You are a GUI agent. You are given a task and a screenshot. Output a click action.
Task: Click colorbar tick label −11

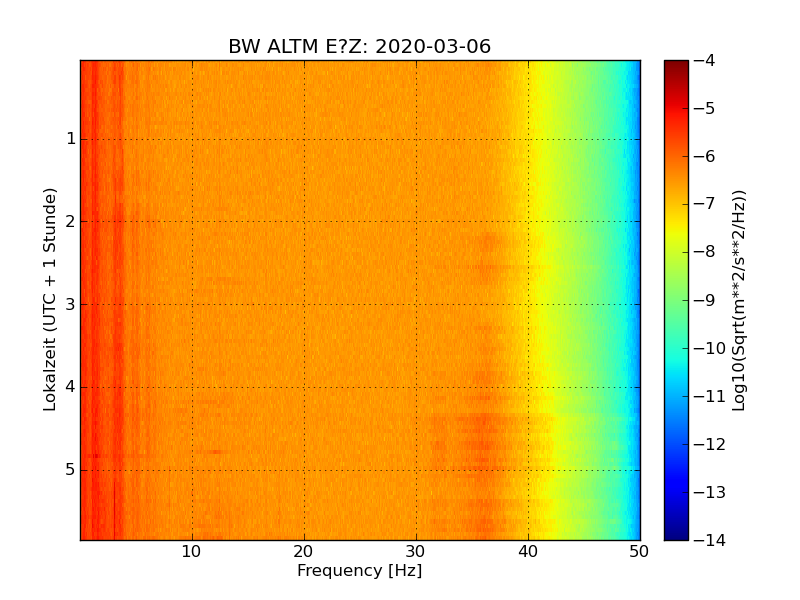click(710, 396)
